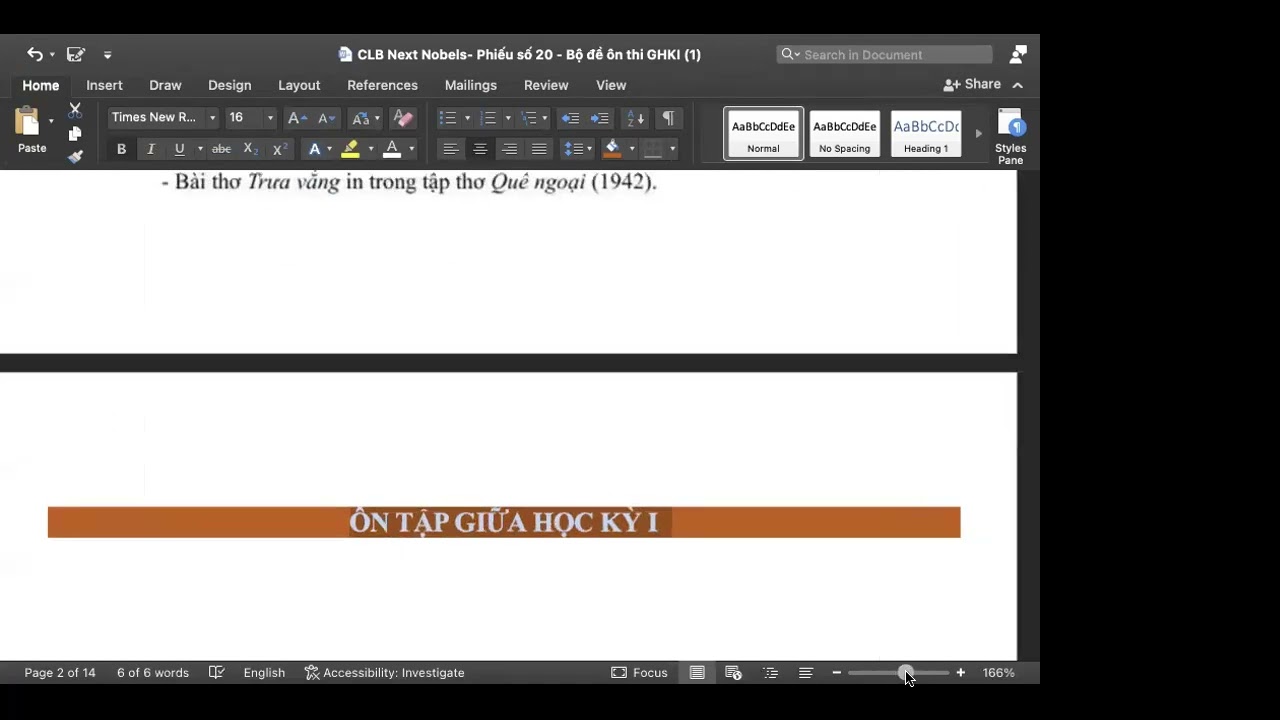Click the Share button
1280x720 pixels.
[973, 84]
